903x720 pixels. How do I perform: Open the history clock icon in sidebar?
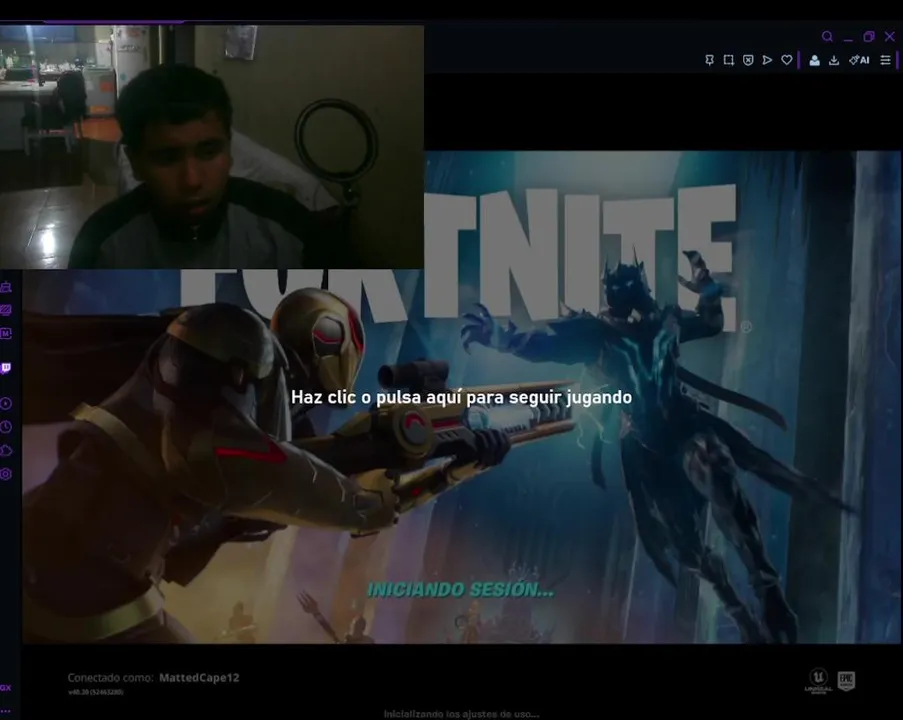pyautogui.click(x=6, y=427)
